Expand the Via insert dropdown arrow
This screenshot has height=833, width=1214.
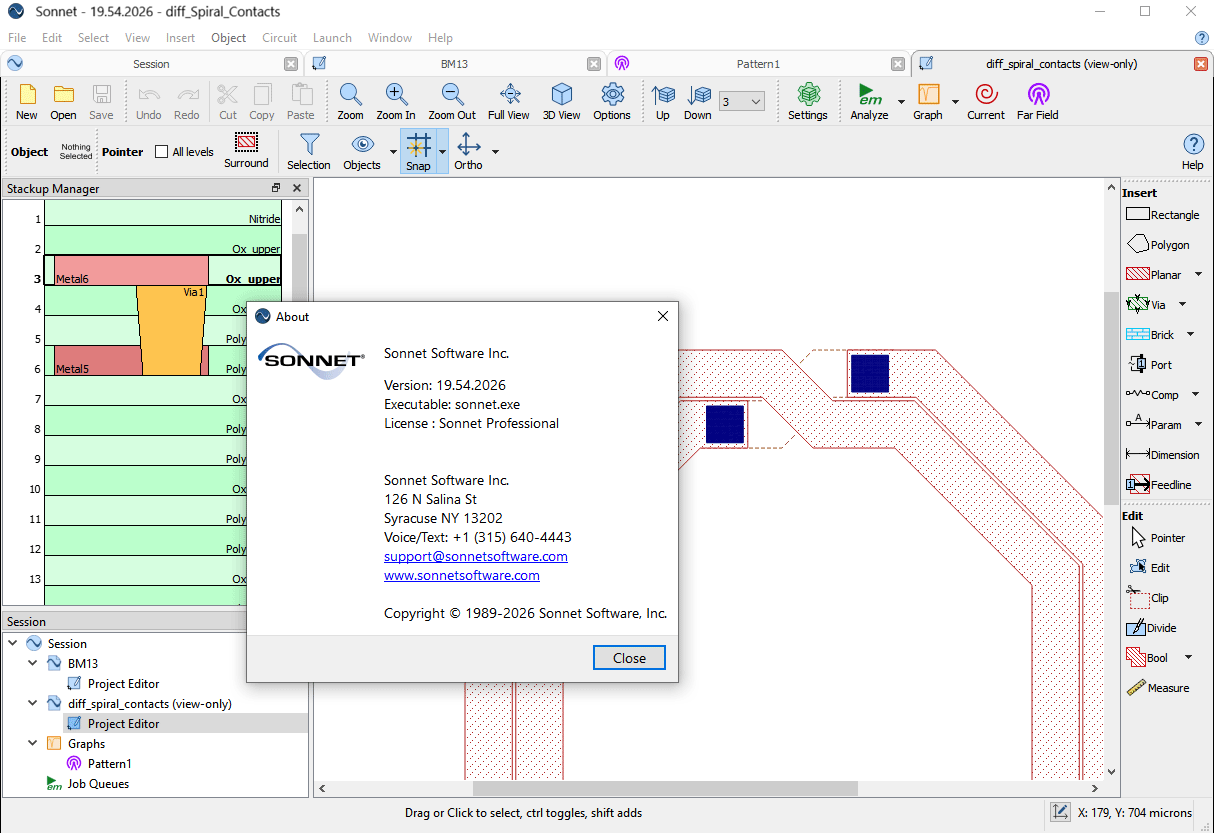point(1182,304)
